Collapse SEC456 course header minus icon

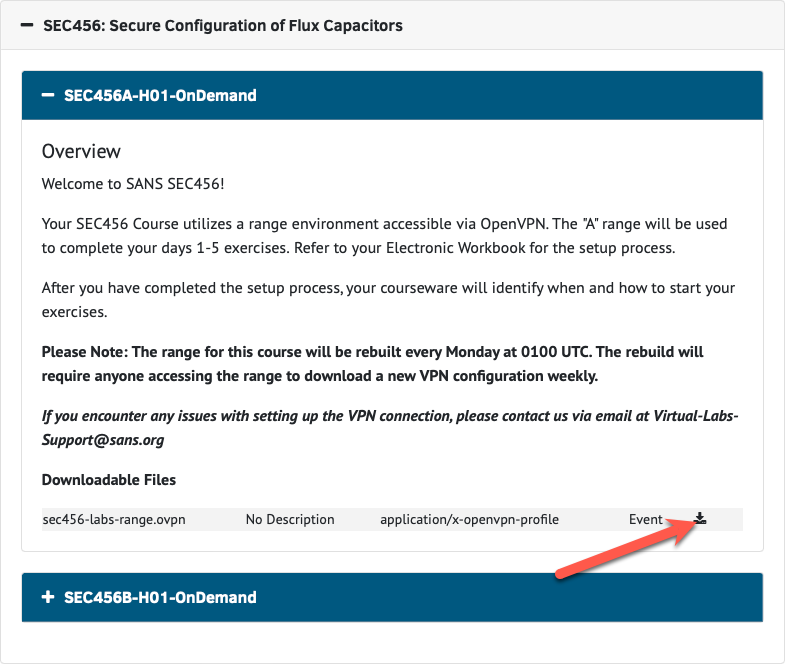pyautogui.click(x=27, y=25)
